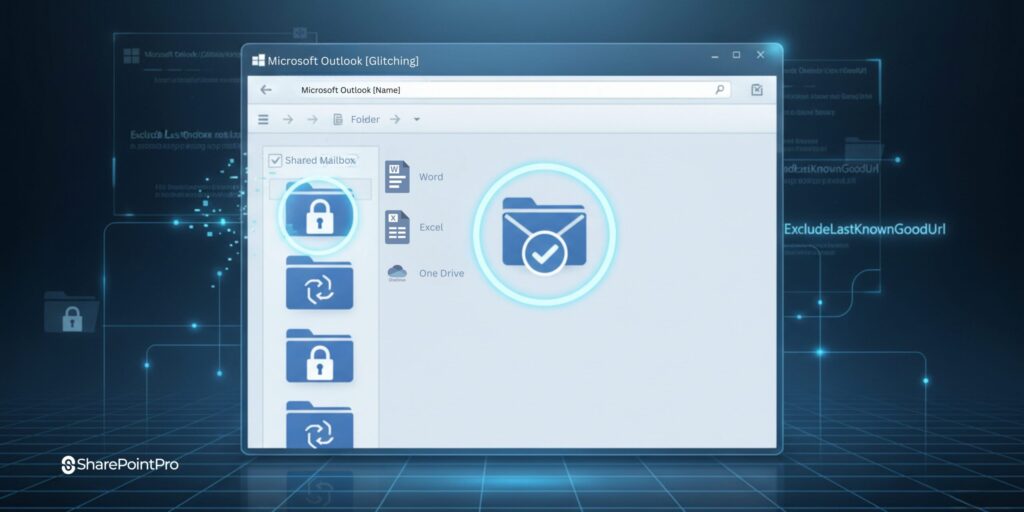Click the Microsoft Outlook [Name] address field
This screenshot has height=512, width=1024.
[500, 90]
